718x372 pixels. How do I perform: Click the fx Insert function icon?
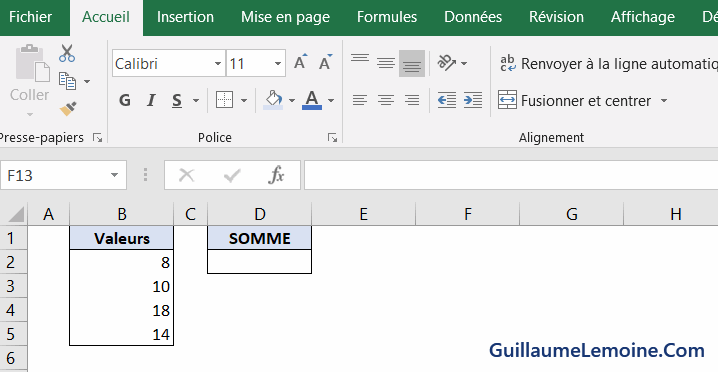click(x=276, y=175)
